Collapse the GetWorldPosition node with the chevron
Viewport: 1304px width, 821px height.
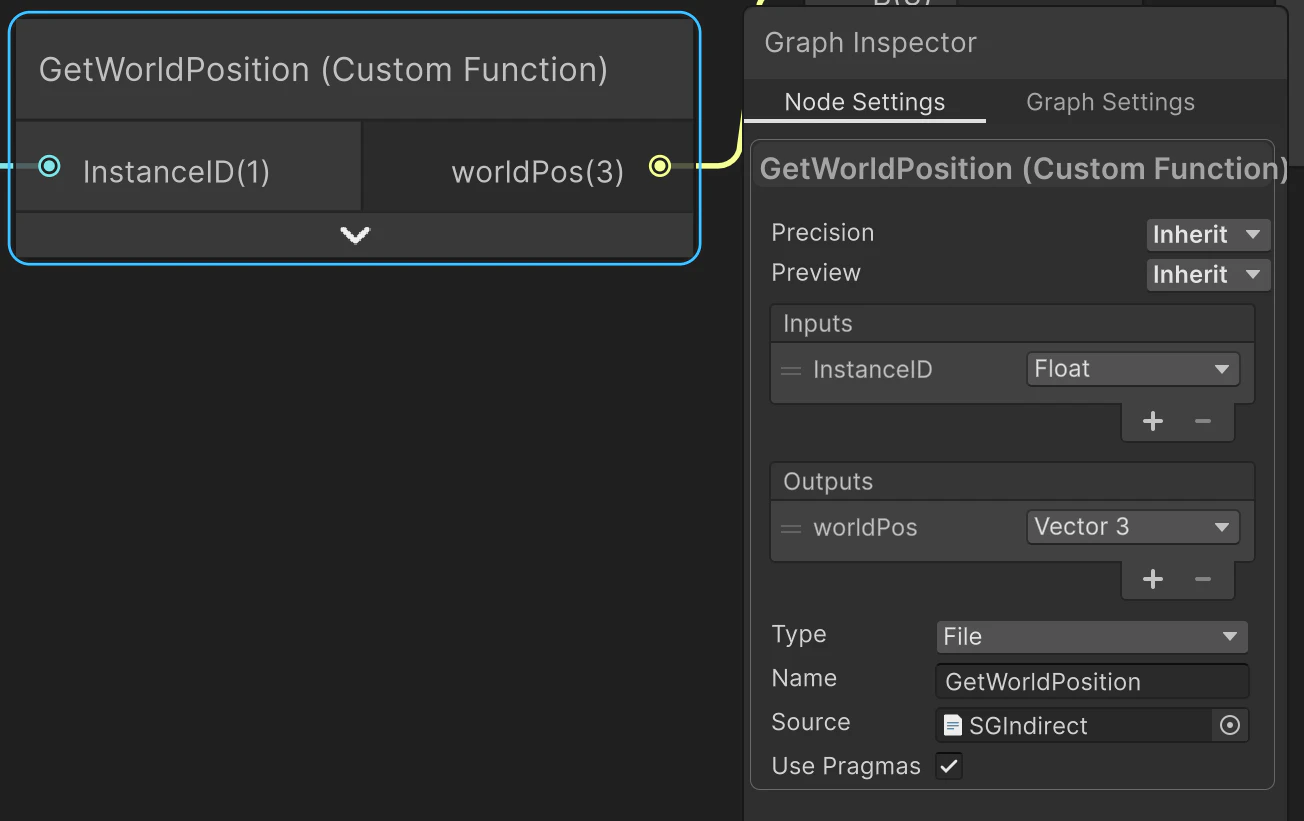click(x=355, y=235)
